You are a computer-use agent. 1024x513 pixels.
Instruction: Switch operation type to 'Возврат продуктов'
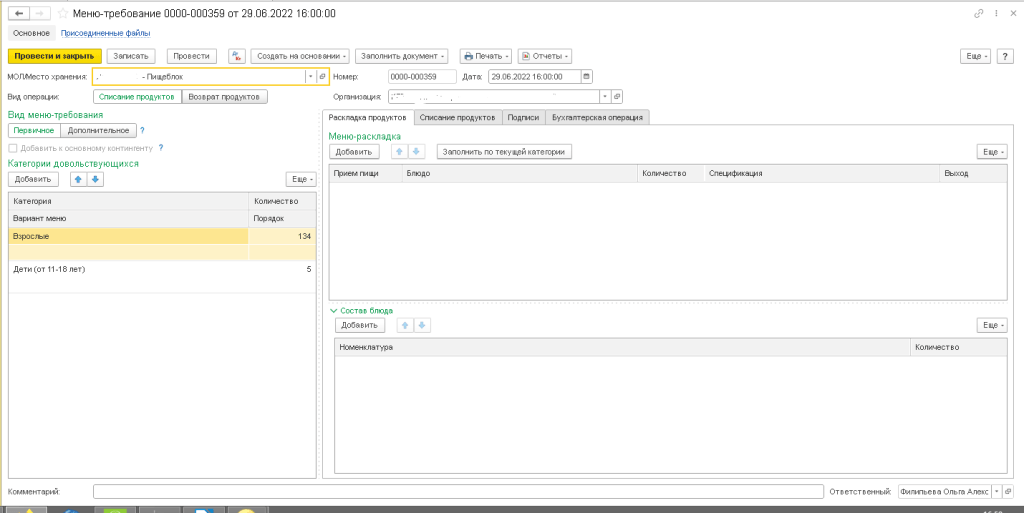coord(225,97)
